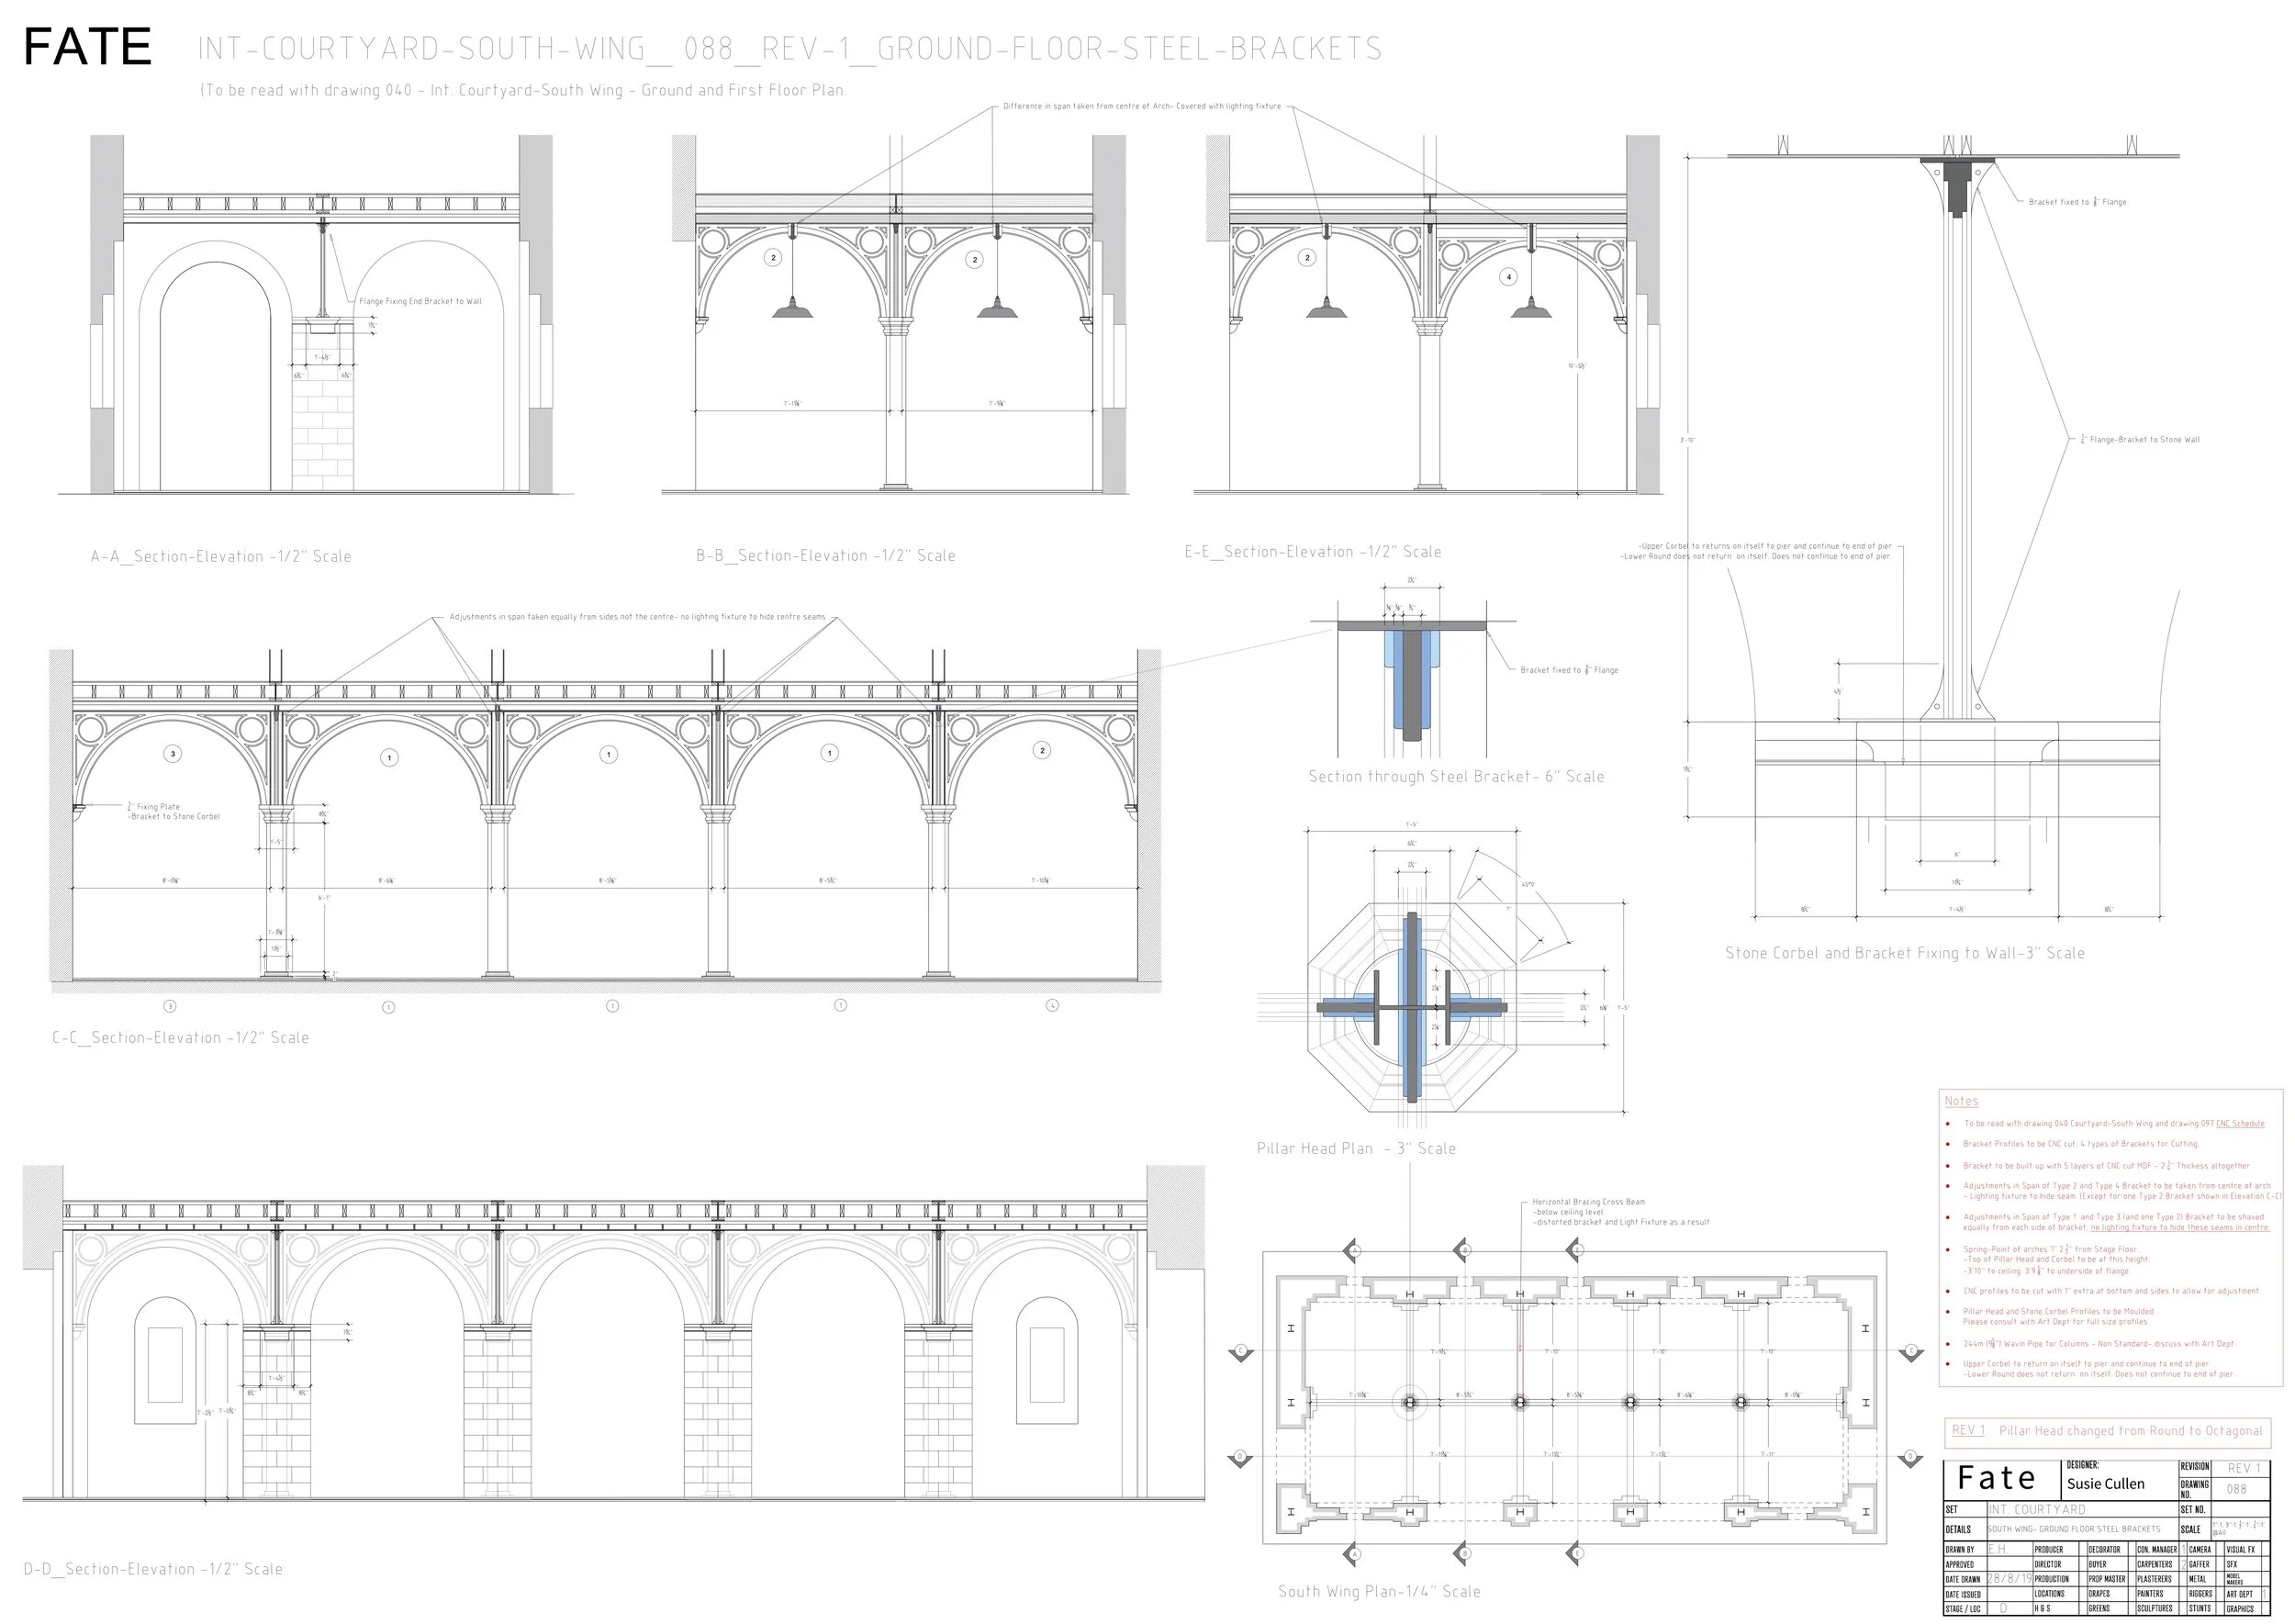Click top section marker A on South Wing Plan
Viewport: 2295px width, 1624px height.
(1355, 1250)
